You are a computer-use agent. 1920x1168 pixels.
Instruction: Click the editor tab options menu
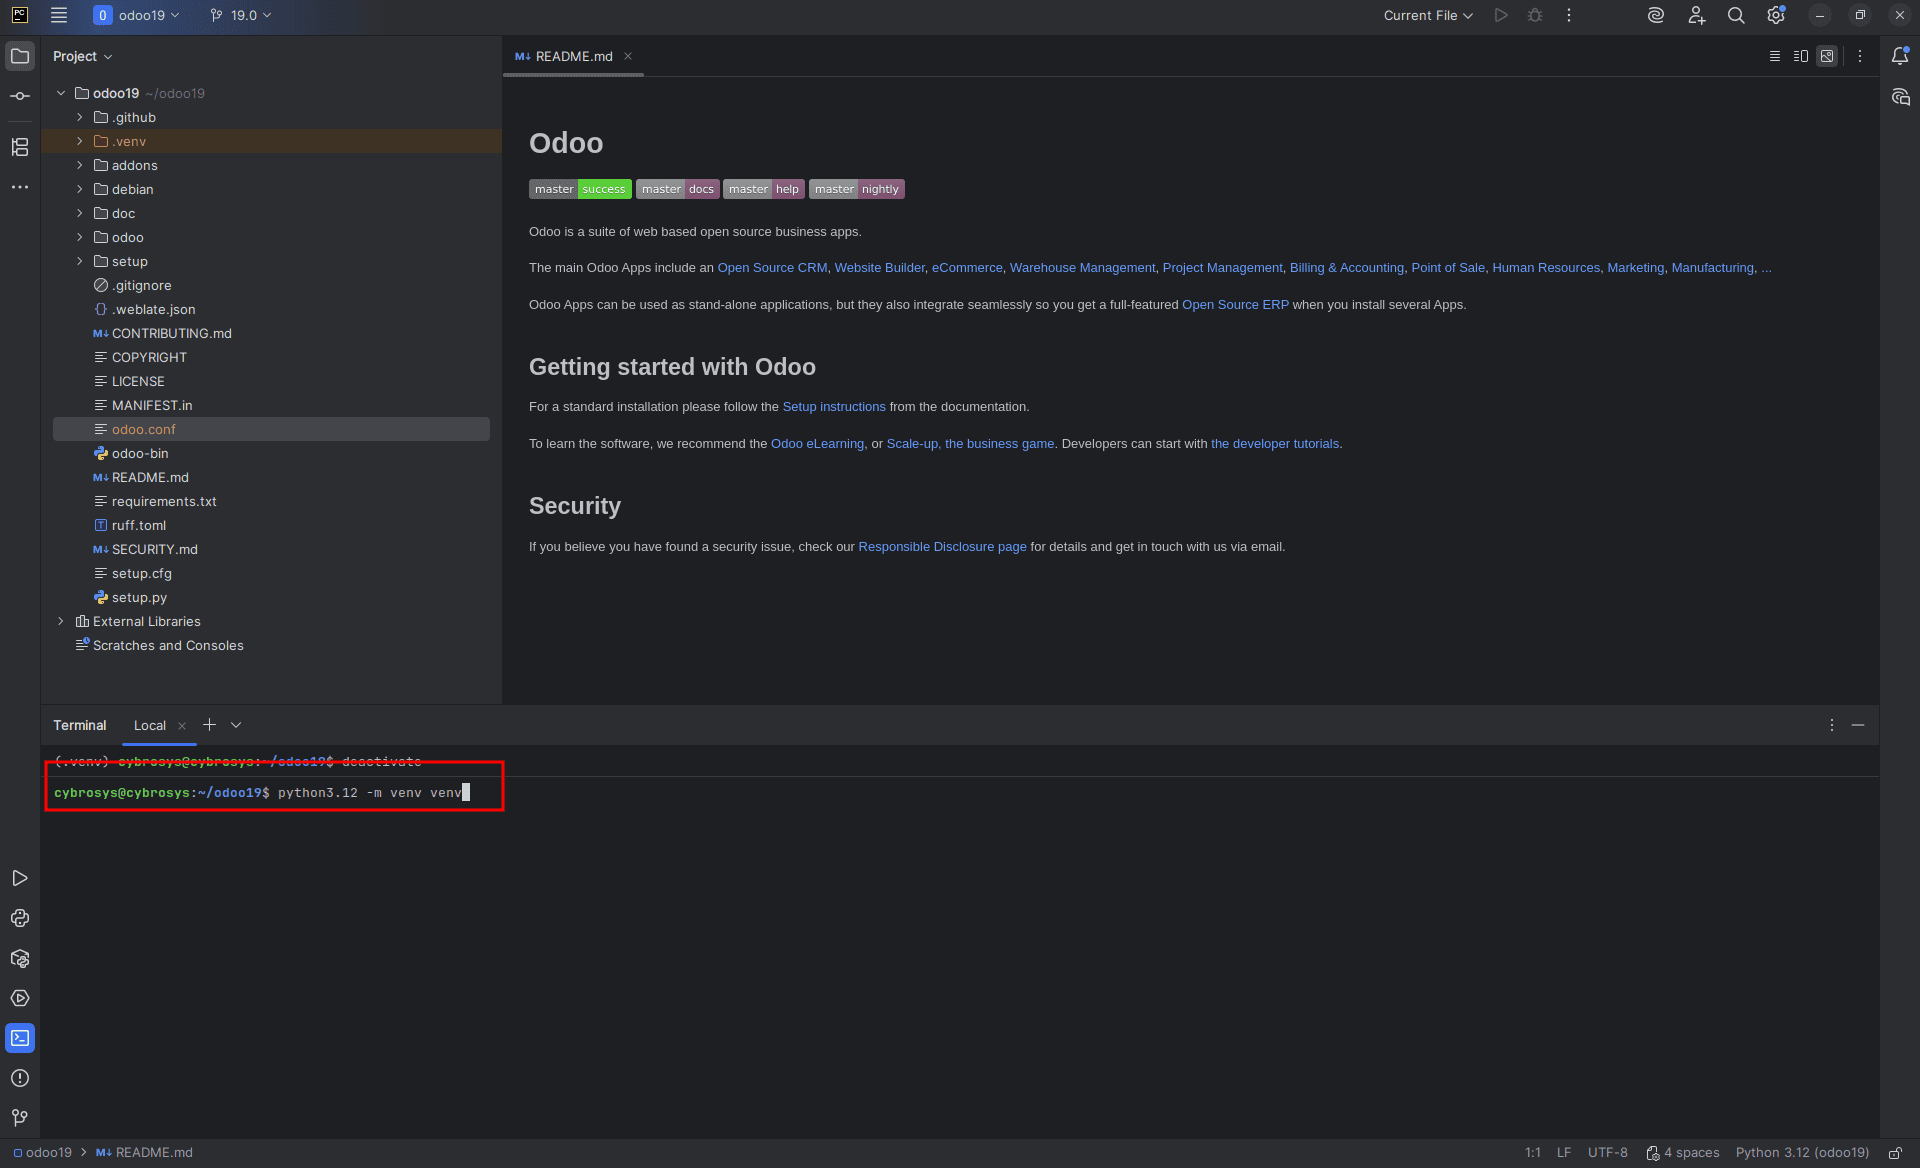(x=1860, y=56)
